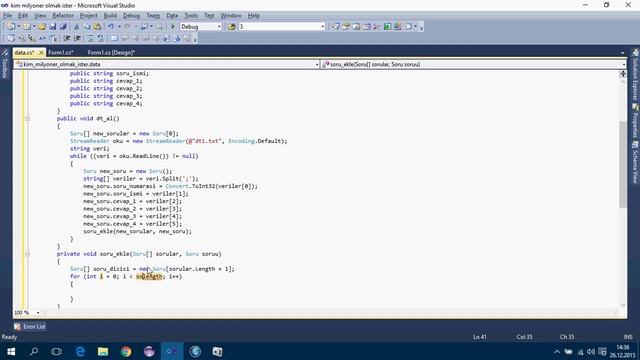The width and height of the screenshot is (640, 360).
Task: Expand the Toolbox side panel
Action: pyautogui.click(x=5, y=64)
